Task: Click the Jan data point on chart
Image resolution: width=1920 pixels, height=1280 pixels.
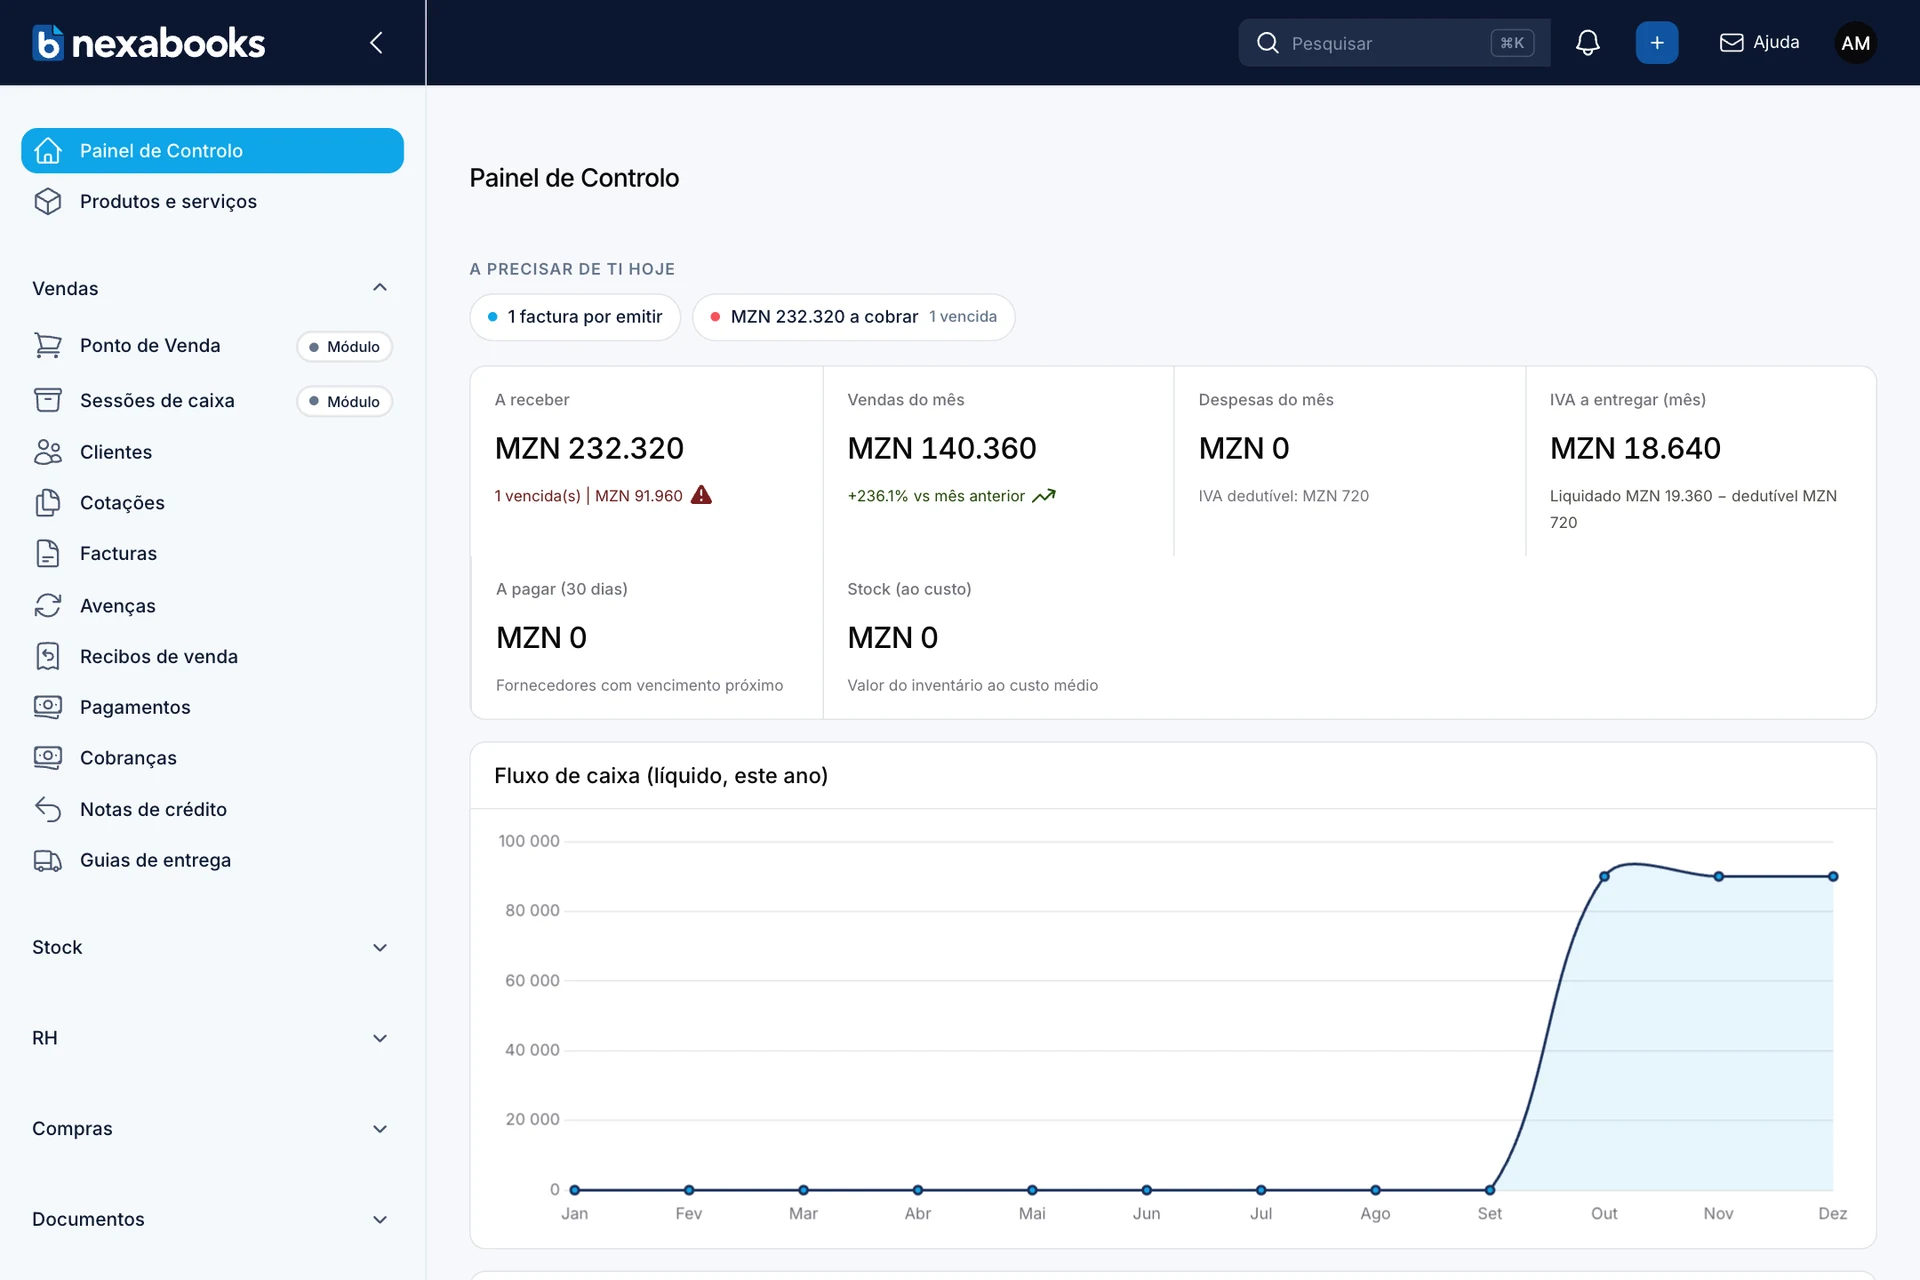Action: click(x=575, y=1190)
